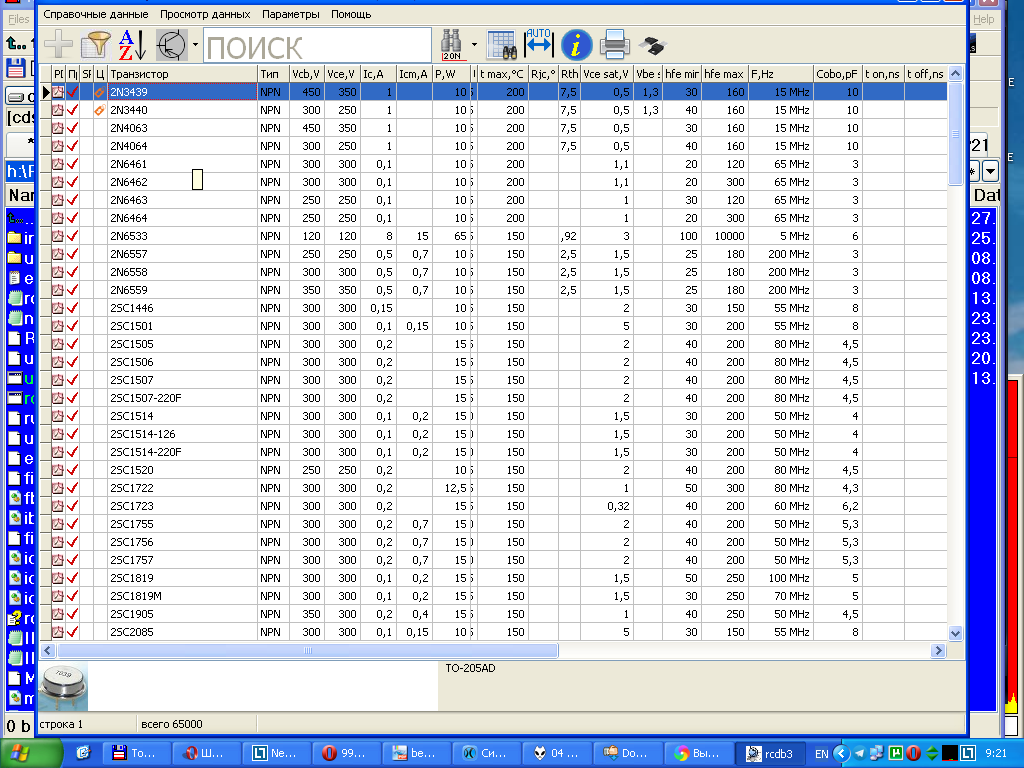Open Справочные данные menu
The width and height of the screenshot is (1024, 768).
(x=95, y=14)
